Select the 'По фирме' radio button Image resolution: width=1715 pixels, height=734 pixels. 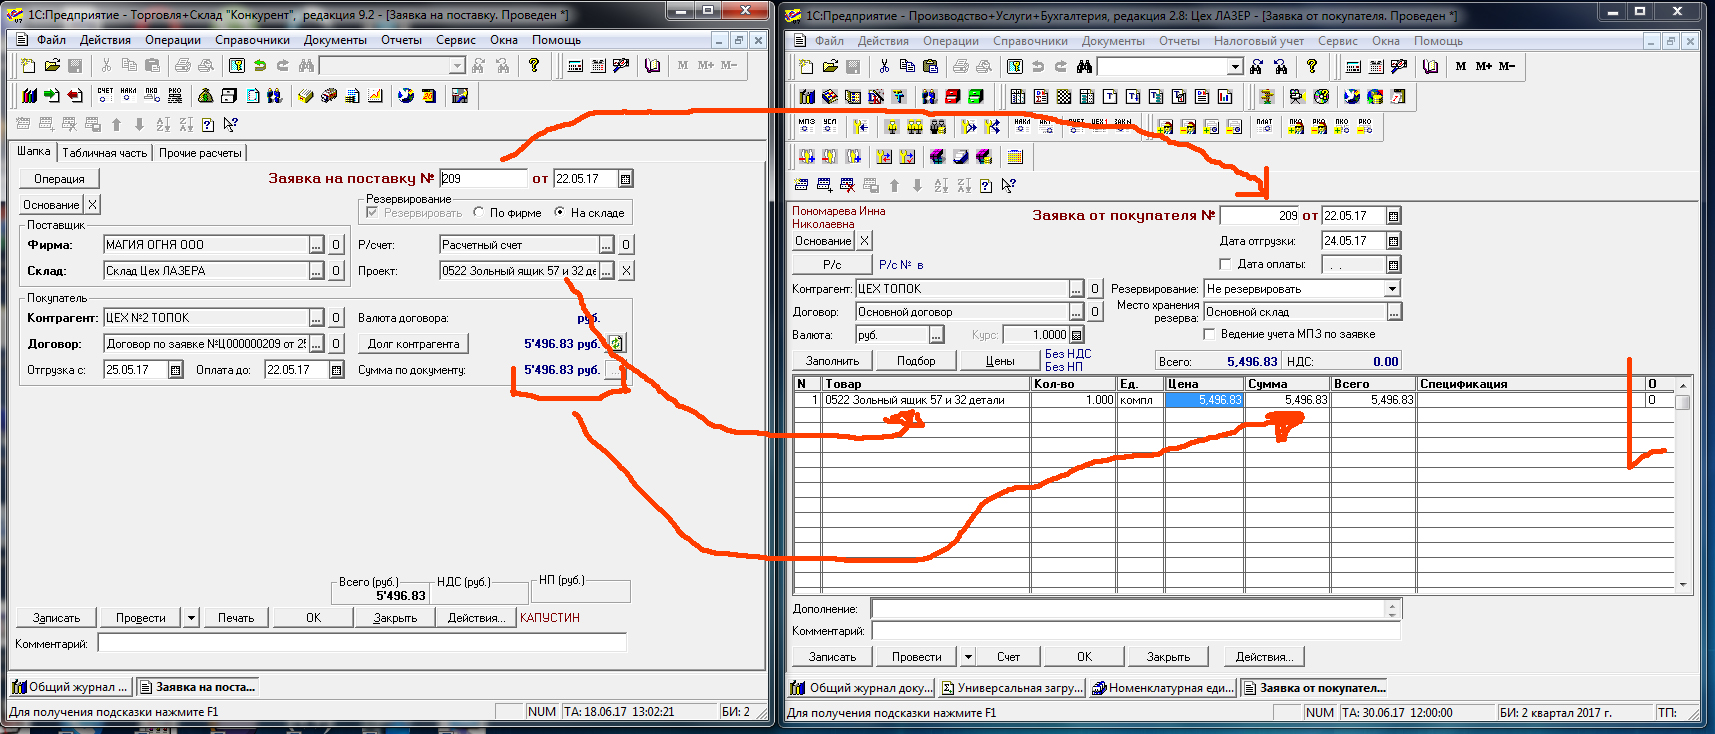[x=479, y=212]
